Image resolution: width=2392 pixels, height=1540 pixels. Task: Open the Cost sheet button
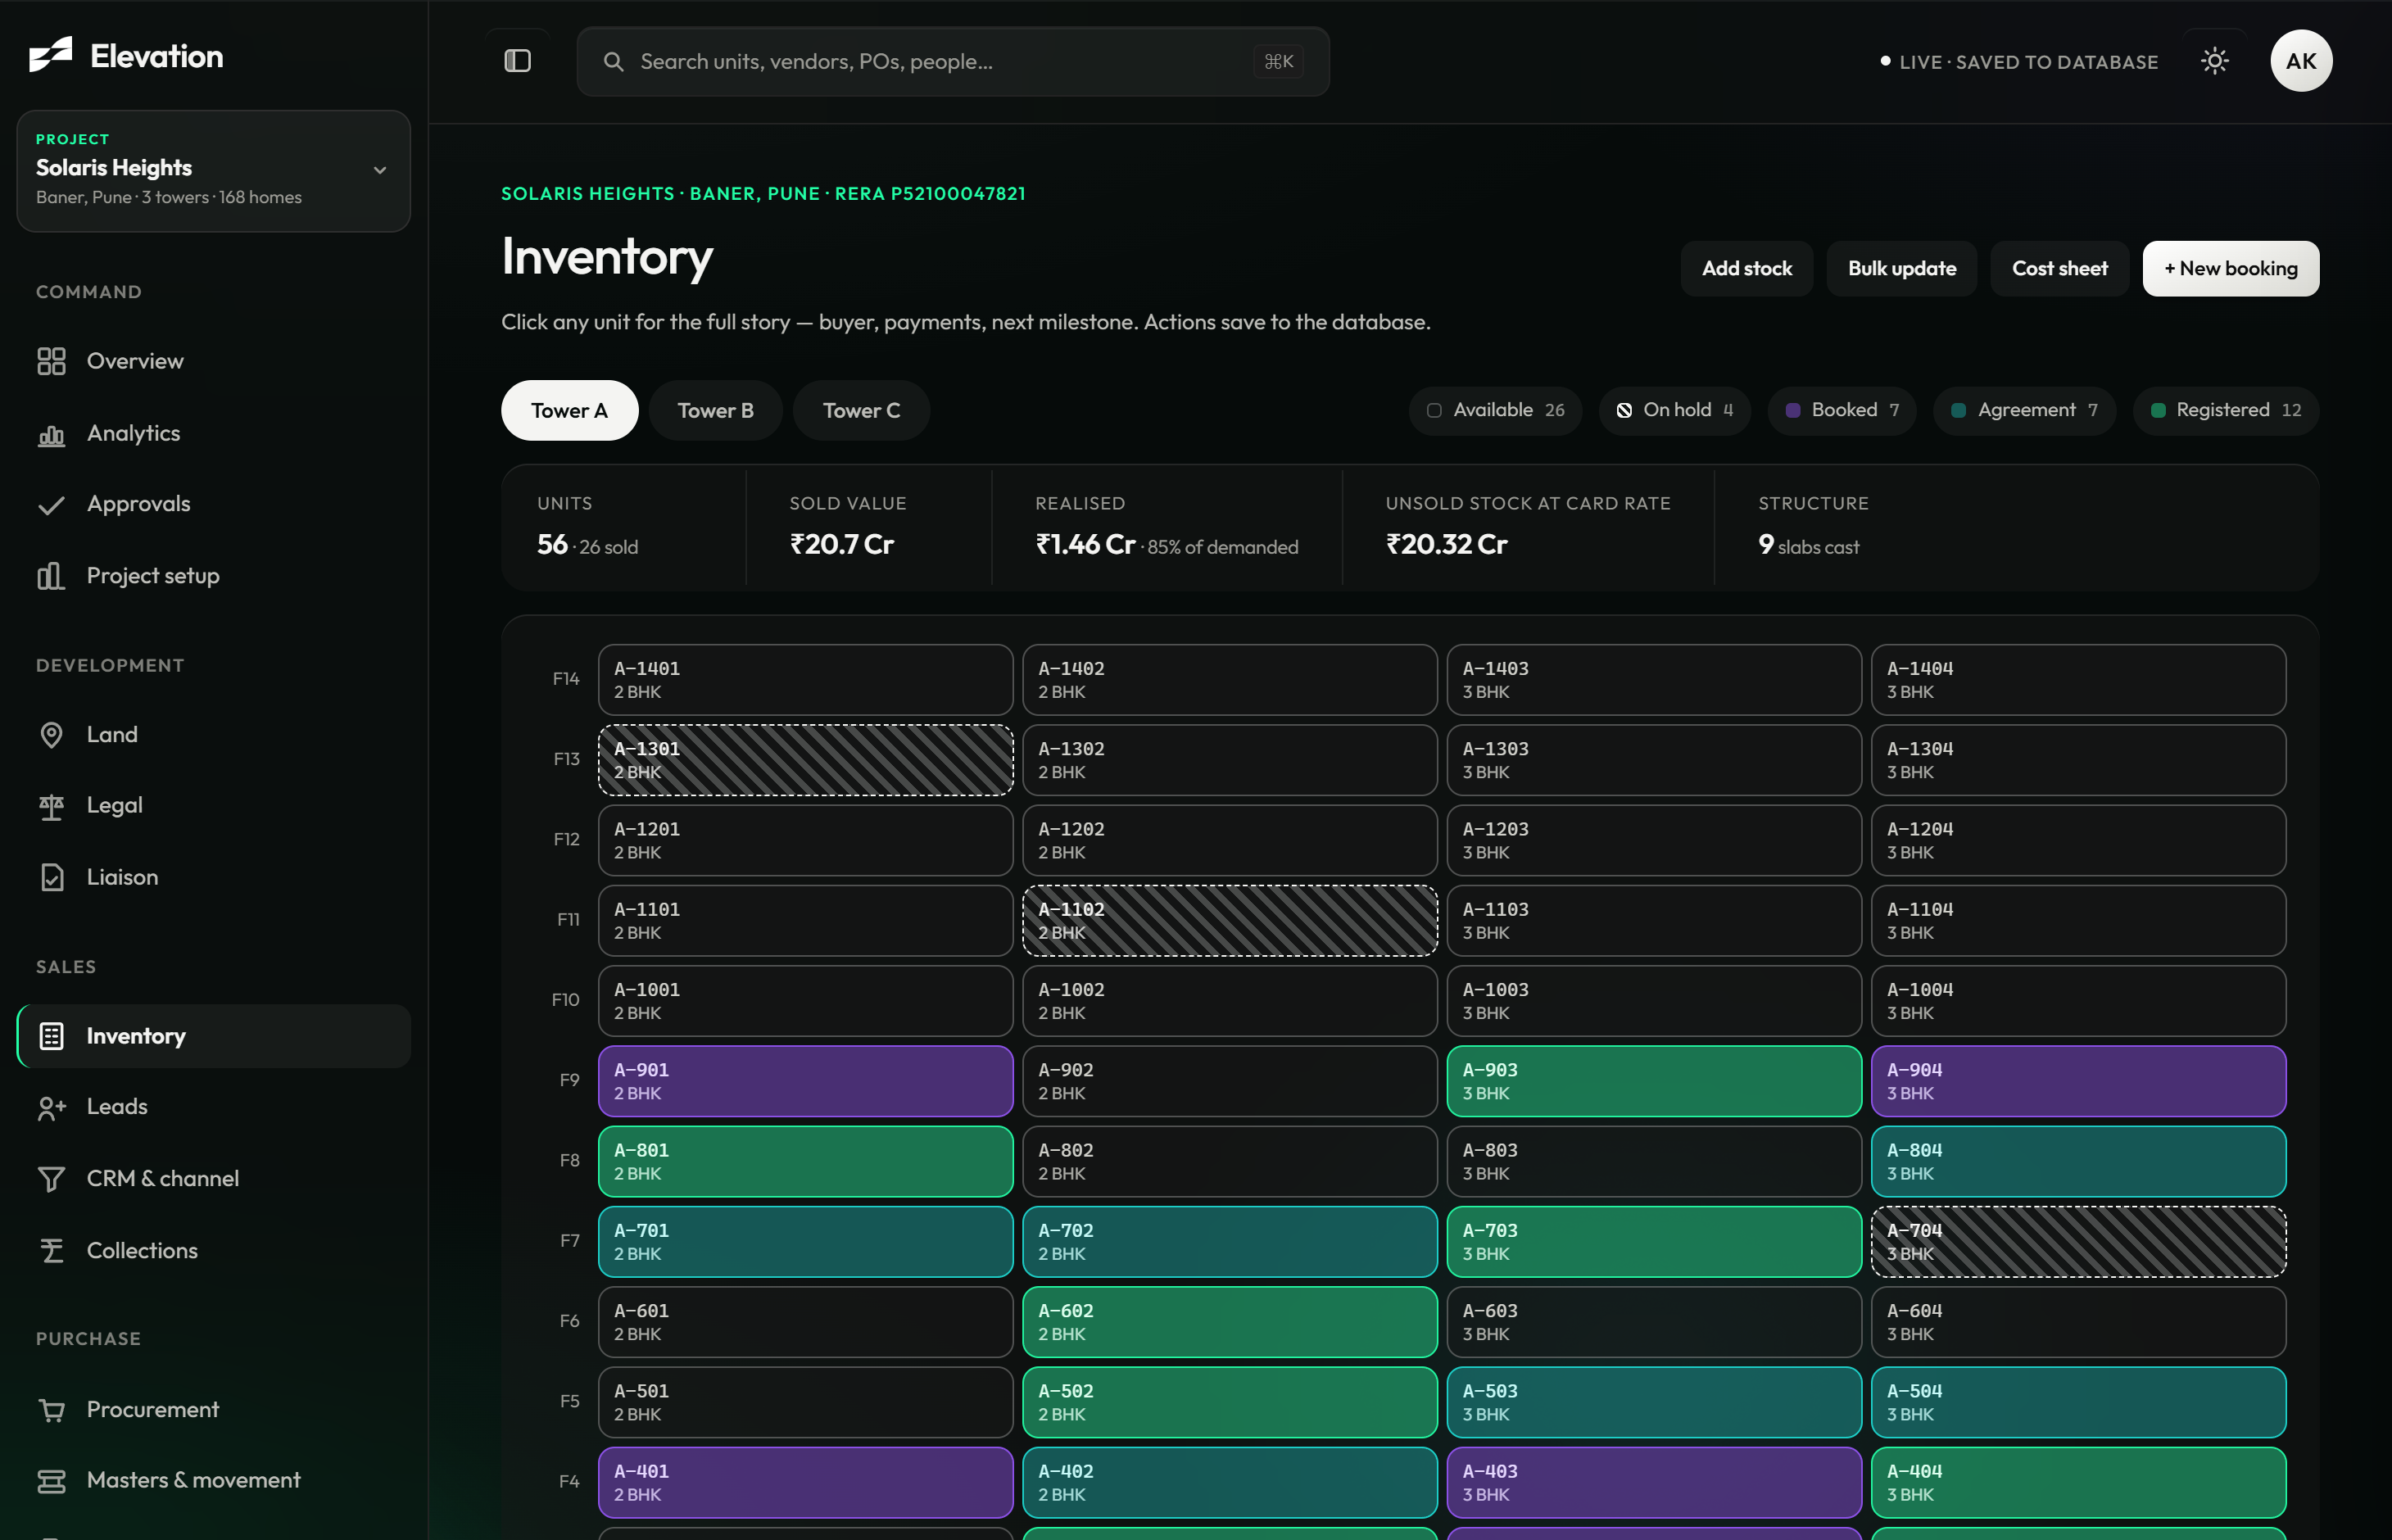2059,269
